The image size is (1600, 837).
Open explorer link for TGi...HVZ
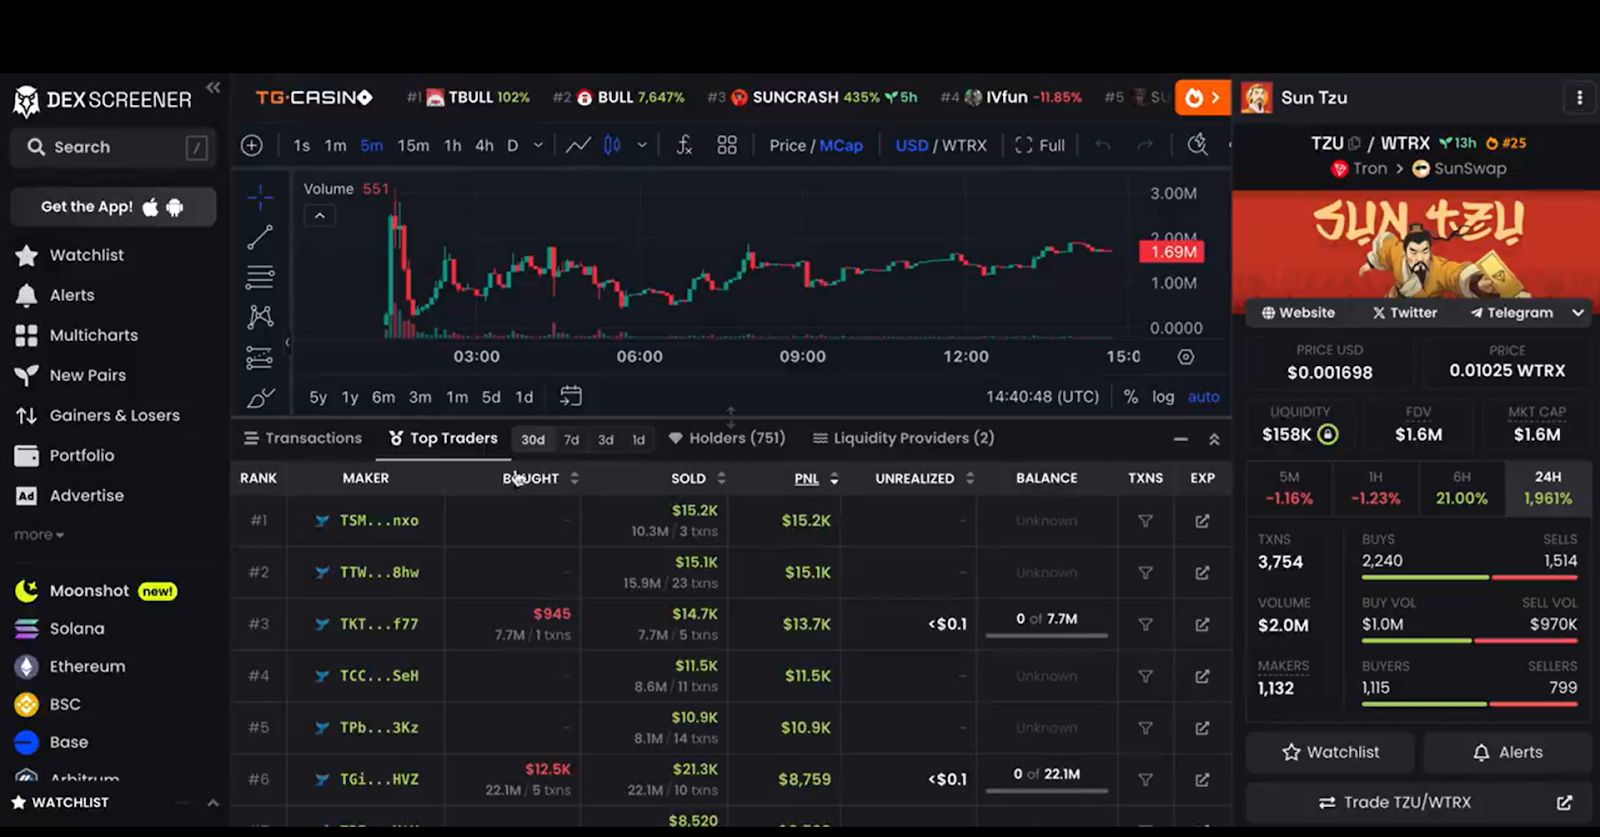click(1202, 779)
